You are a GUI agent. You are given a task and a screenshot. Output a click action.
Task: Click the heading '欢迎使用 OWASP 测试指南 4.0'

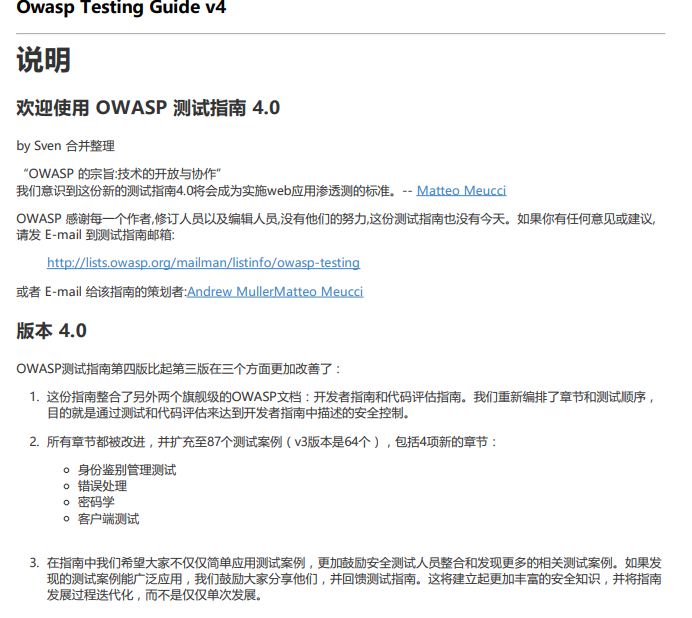[148, 108]
